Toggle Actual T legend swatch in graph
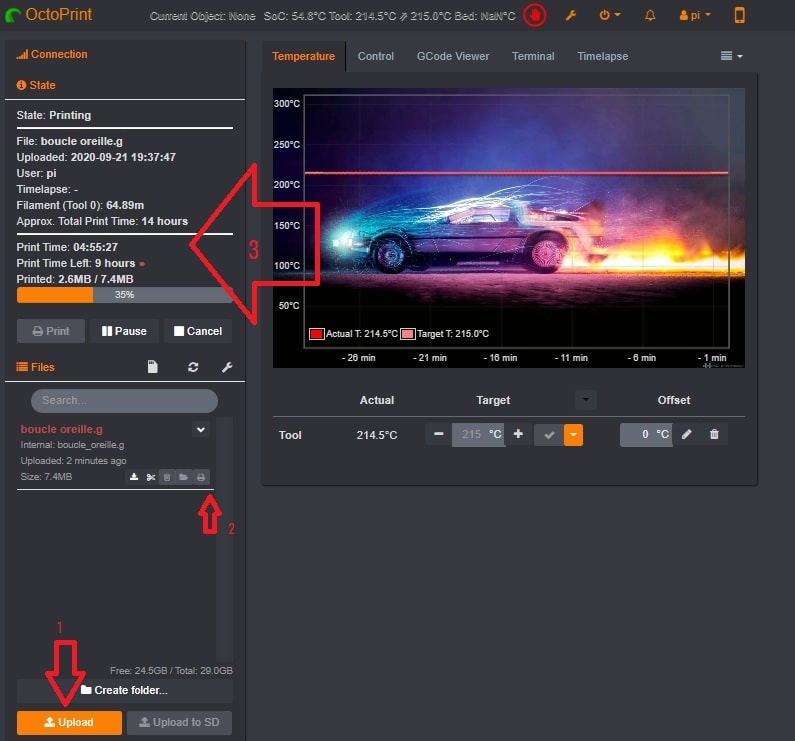The image size is (795, 741). (316, 334)
